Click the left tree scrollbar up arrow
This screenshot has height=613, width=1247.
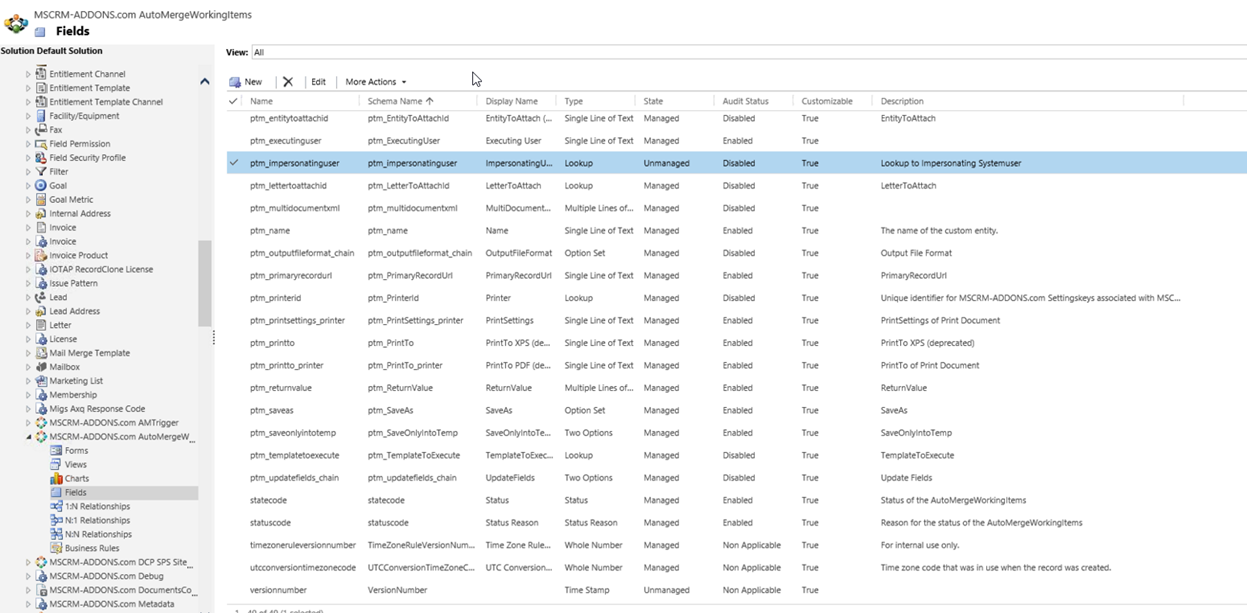point(205,82)
